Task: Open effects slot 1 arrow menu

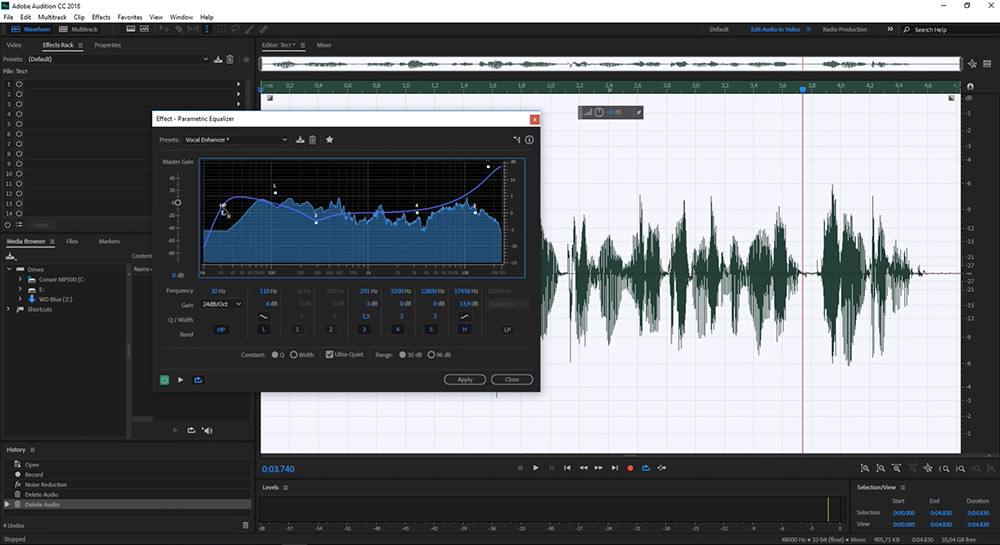Action: (x=239, y=84)
